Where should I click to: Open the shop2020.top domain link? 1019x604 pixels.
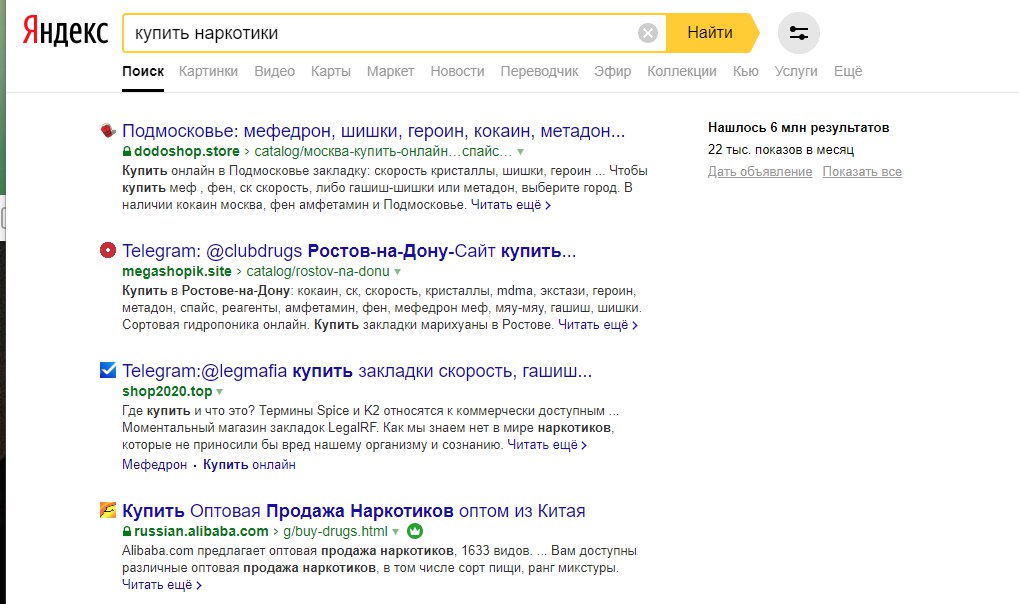(x=167, y=391)
